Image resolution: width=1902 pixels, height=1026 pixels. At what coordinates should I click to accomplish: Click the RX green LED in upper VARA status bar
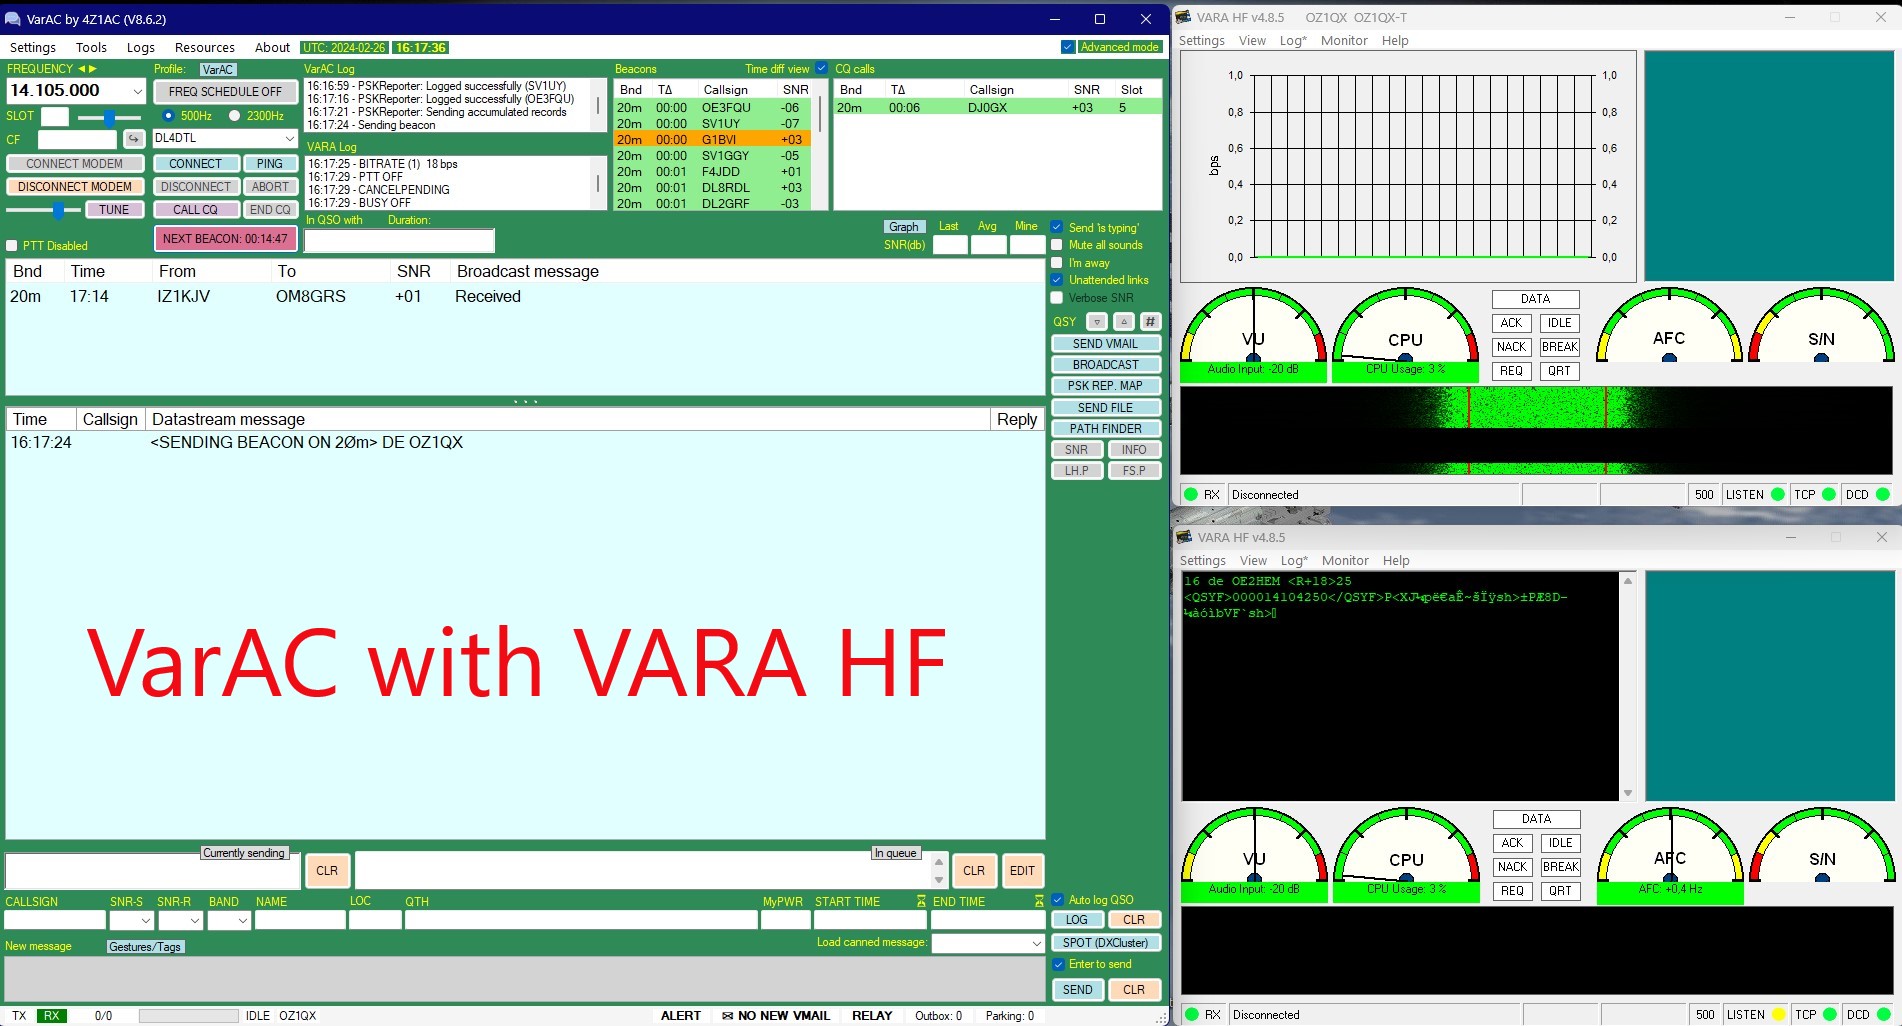pos(1191,494)
